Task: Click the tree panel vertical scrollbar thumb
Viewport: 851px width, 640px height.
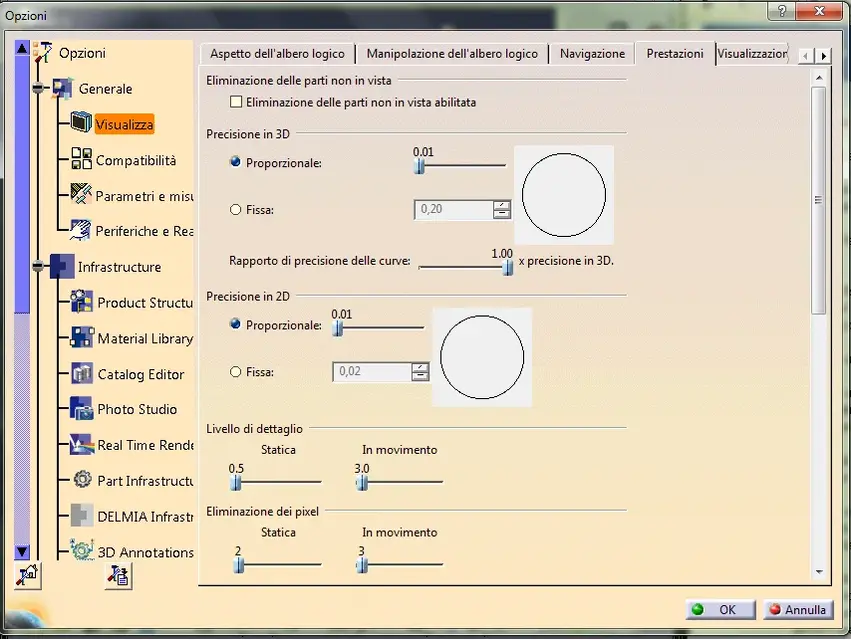Action: coord(22,185)
